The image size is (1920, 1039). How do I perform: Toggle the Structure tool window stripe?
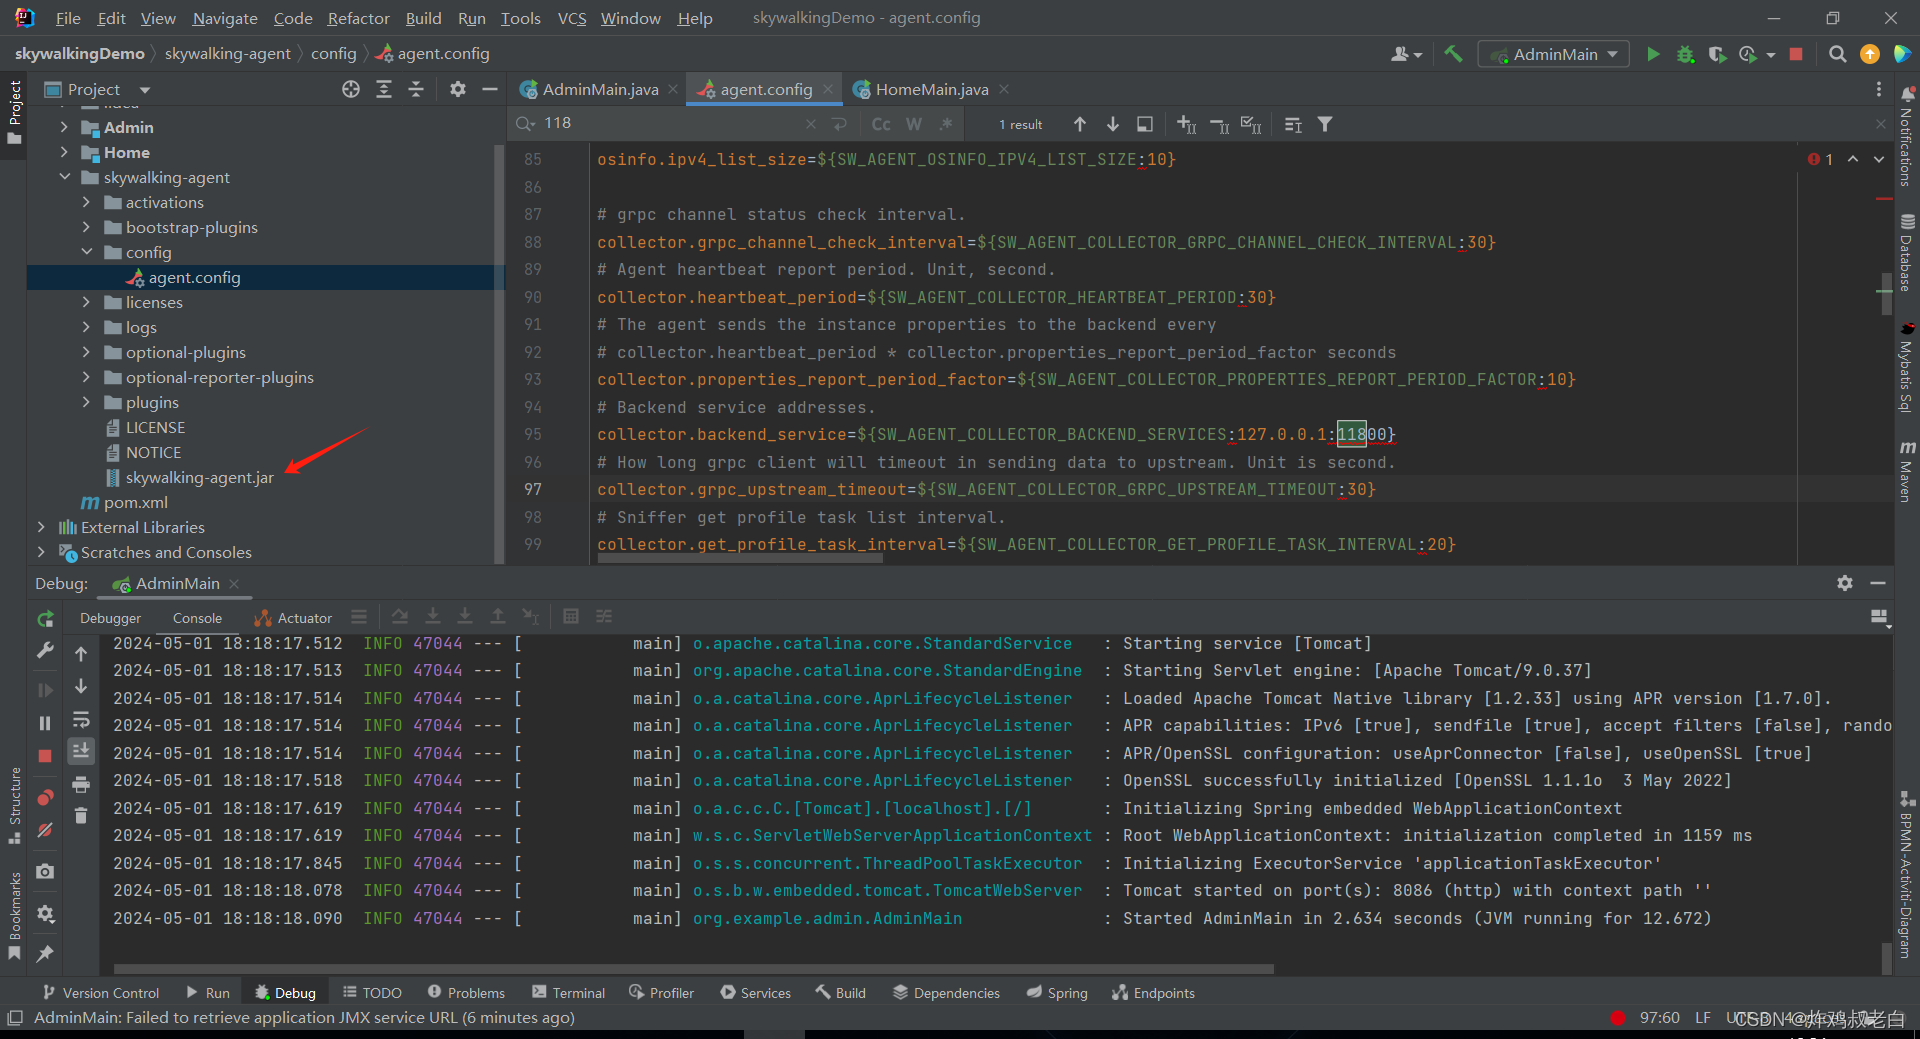tap(14, 804)
